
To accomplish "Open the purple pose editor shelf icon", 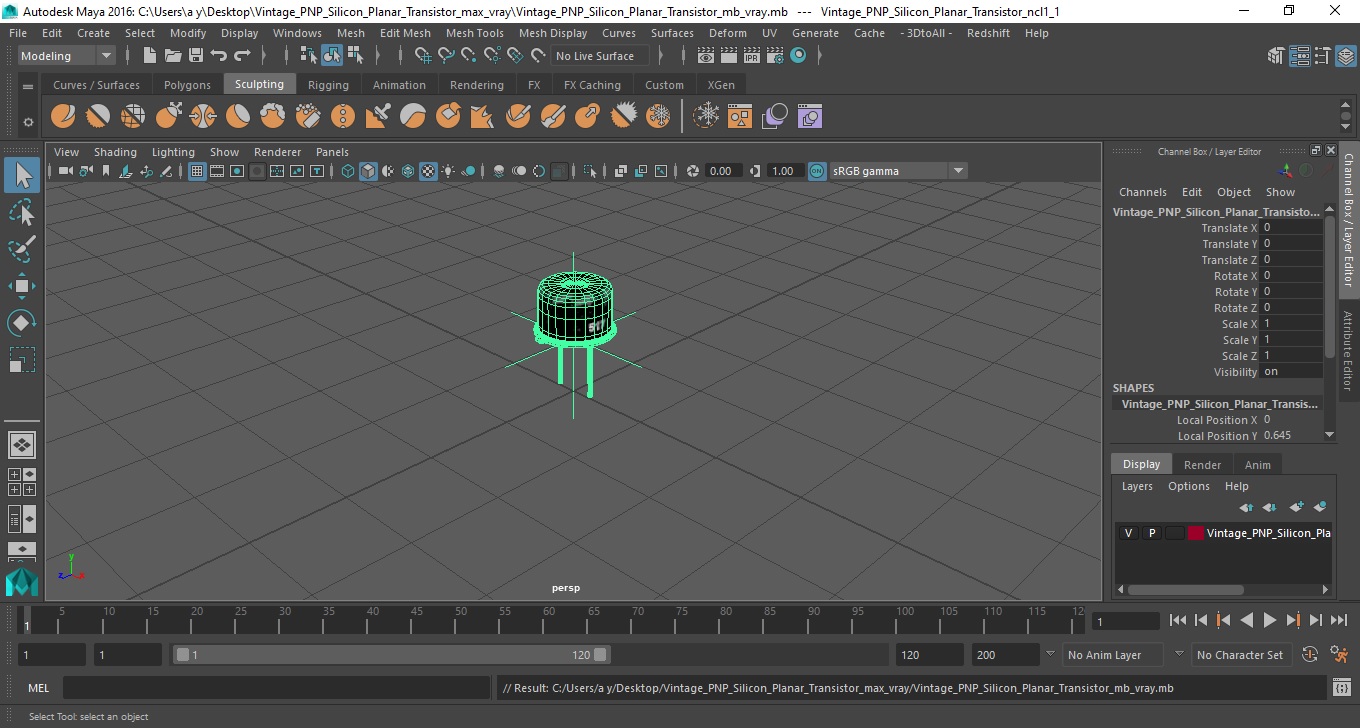I will coord(809,117).
